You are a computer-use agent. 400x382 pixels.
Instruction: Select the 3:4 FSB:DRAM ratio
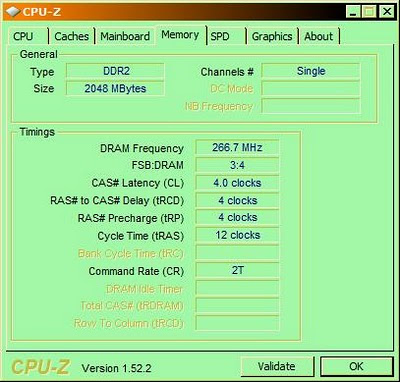[x=237, y=165]
